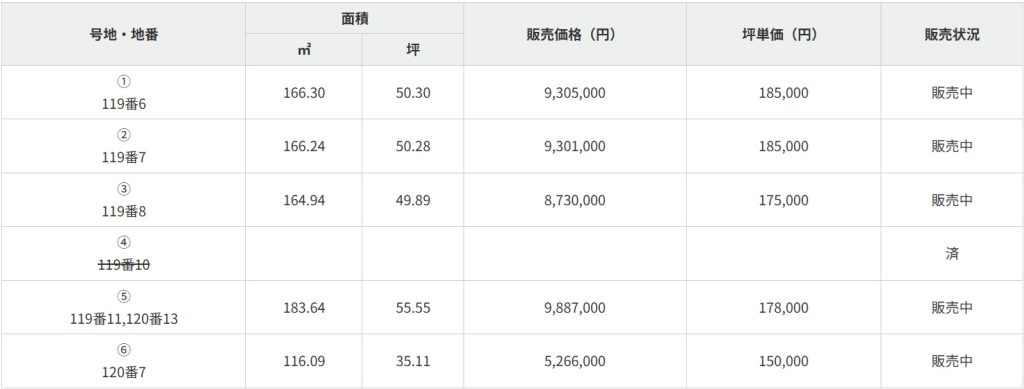Click 販売中 status in the 120番7 row
This screenshot has width=1024, height=389.
pyautogui.click(x=952, y=361)
